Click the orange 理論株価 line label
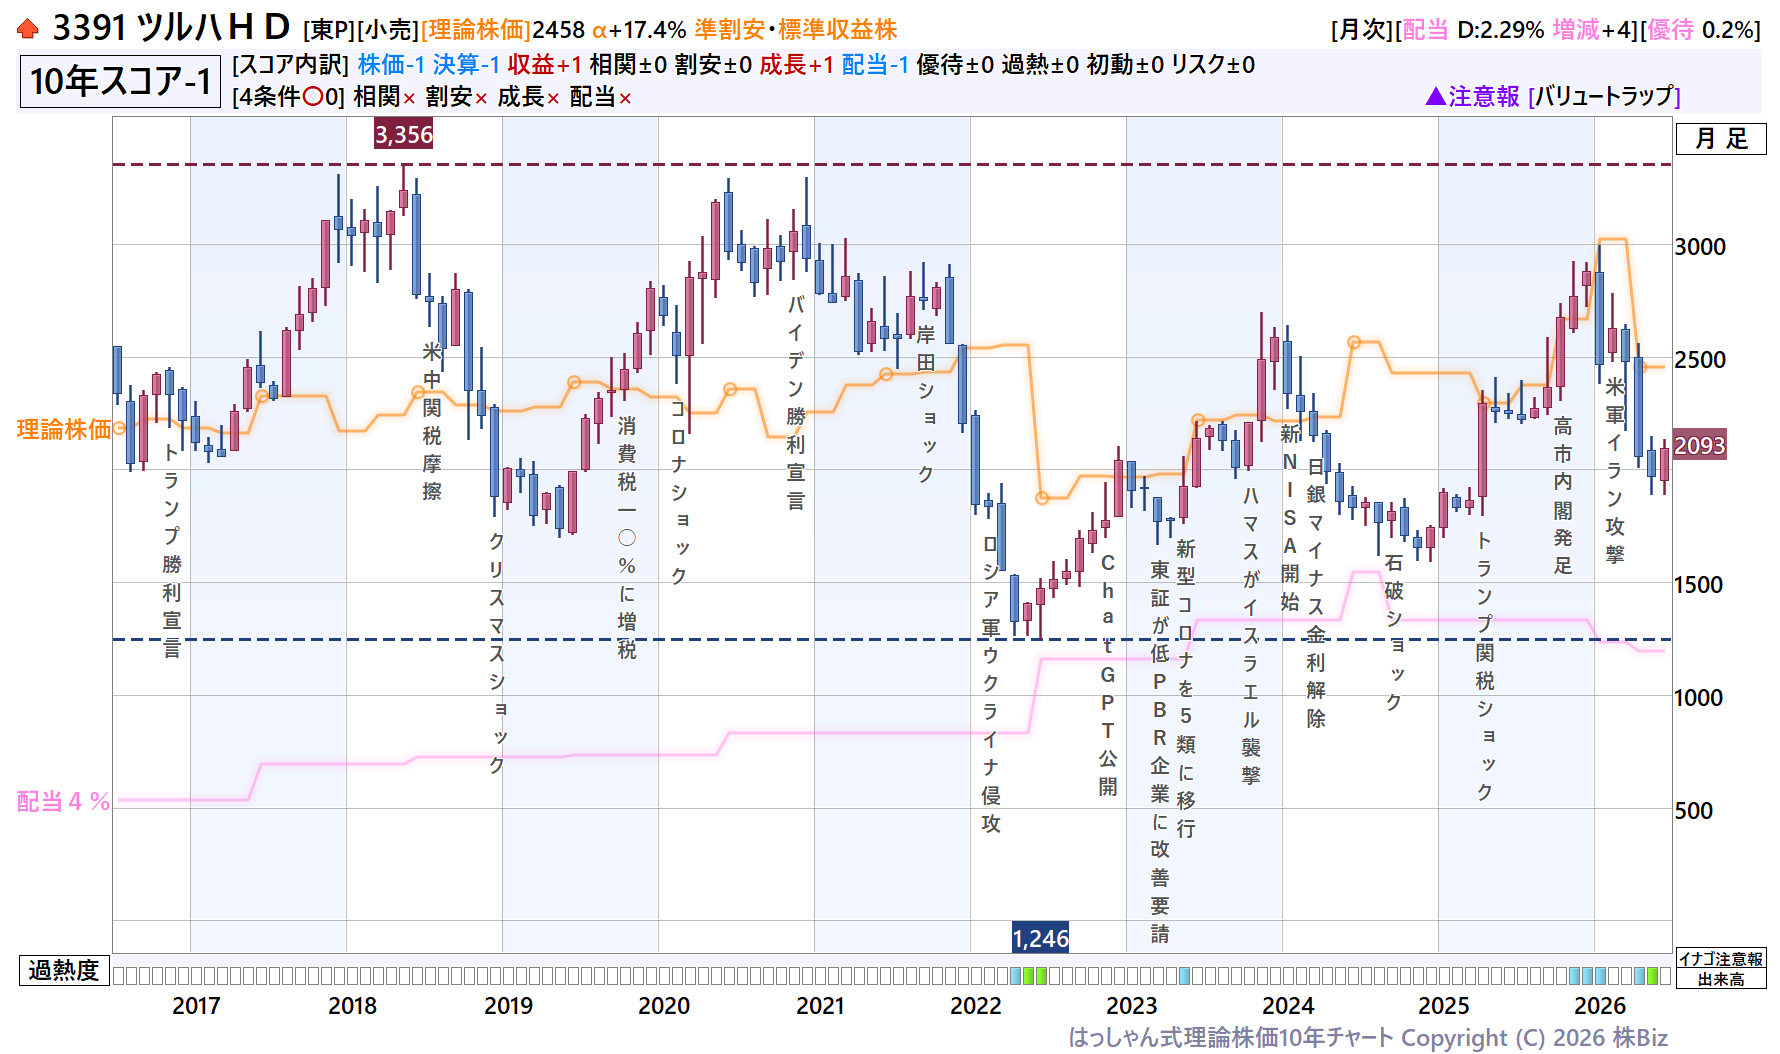This screenshot has height=1054, width=1780. pos(64,429)
